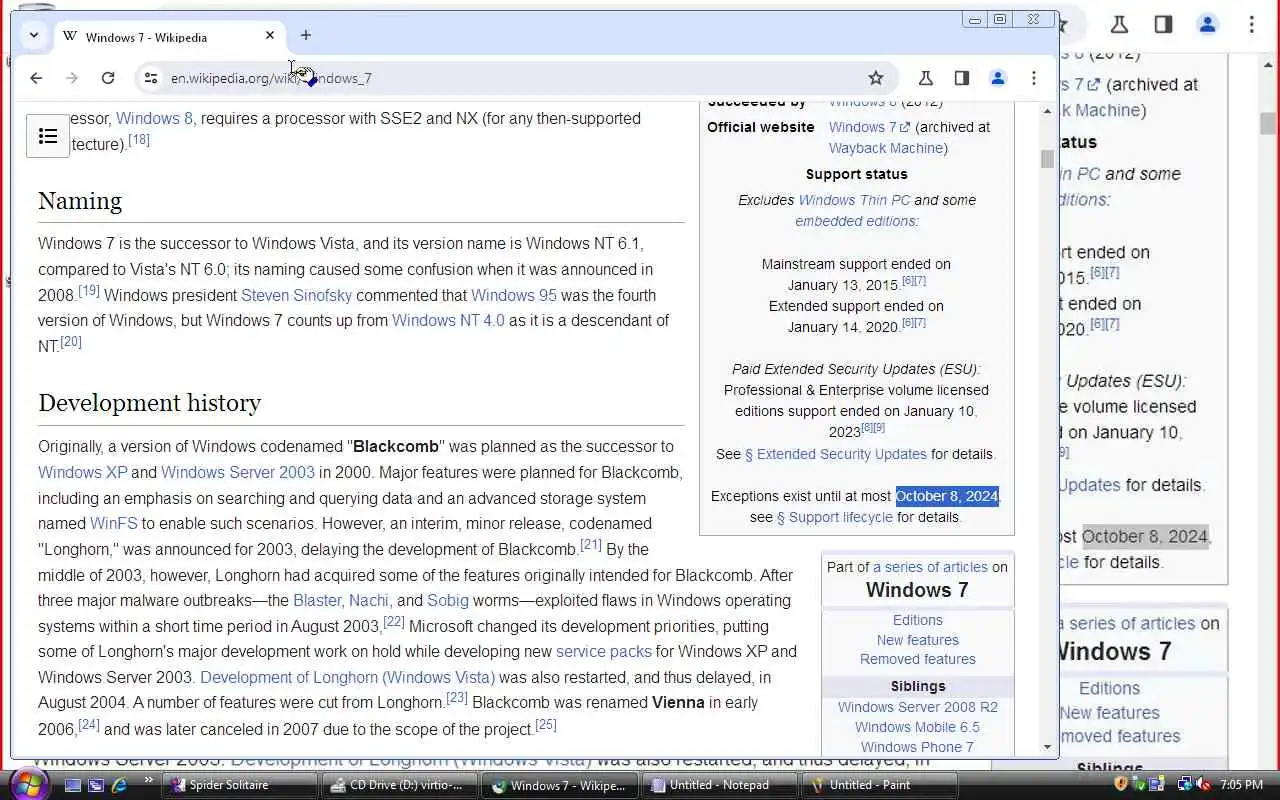1280x800 pixels.
Task: Click the background window scrollbar thumb
Action: [1268, 124]
